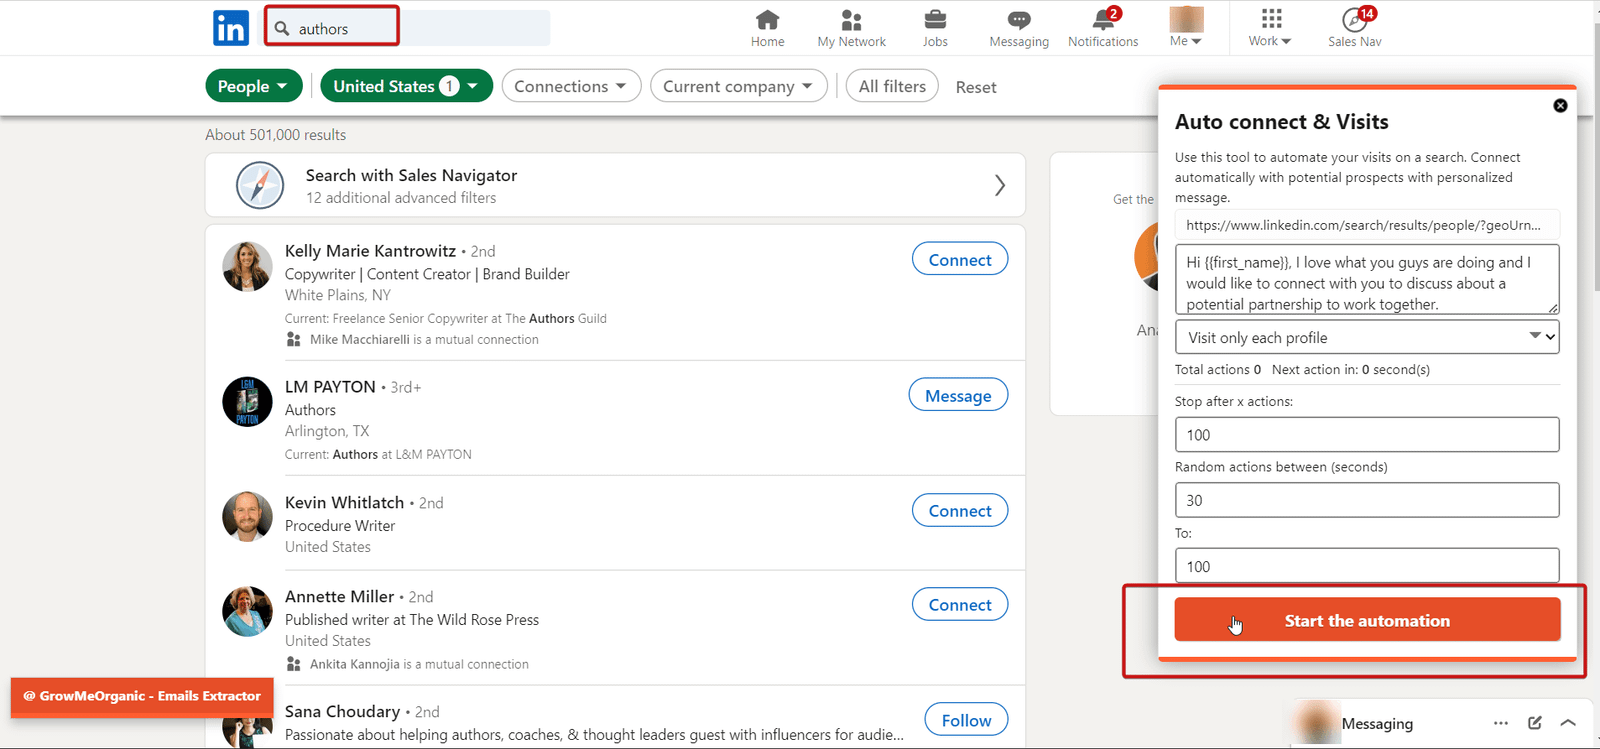1600x749 pixels.
Task: Click the To seconds field
Action: click(x=1367, y=566)
